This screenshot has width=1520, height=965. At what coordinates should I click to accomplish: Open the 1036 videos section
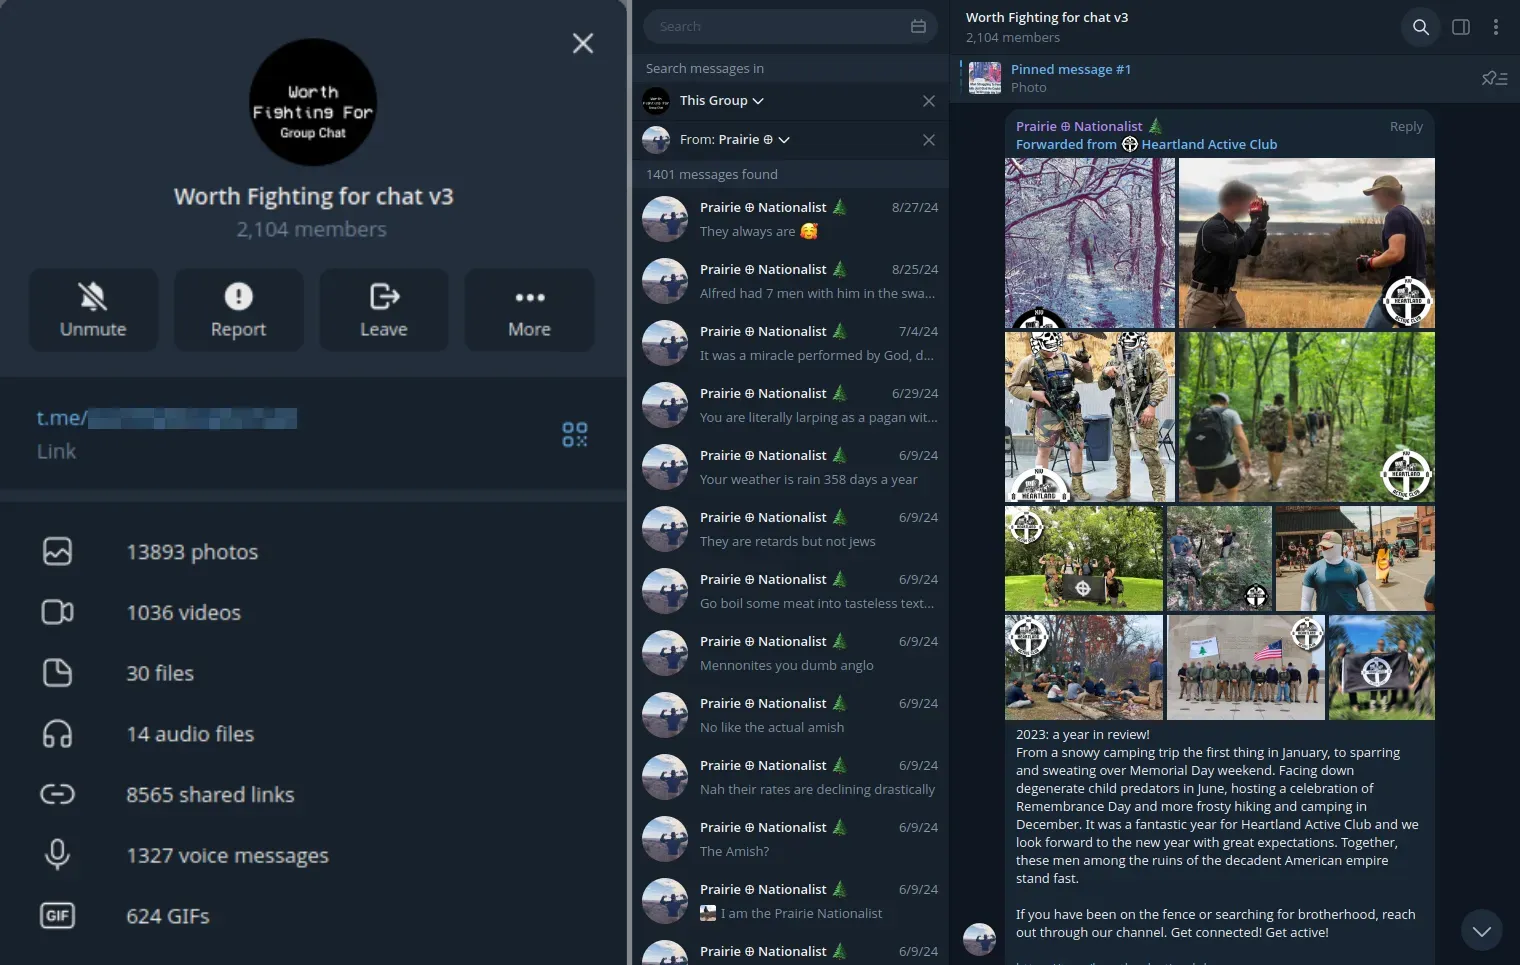click(184, 612)
